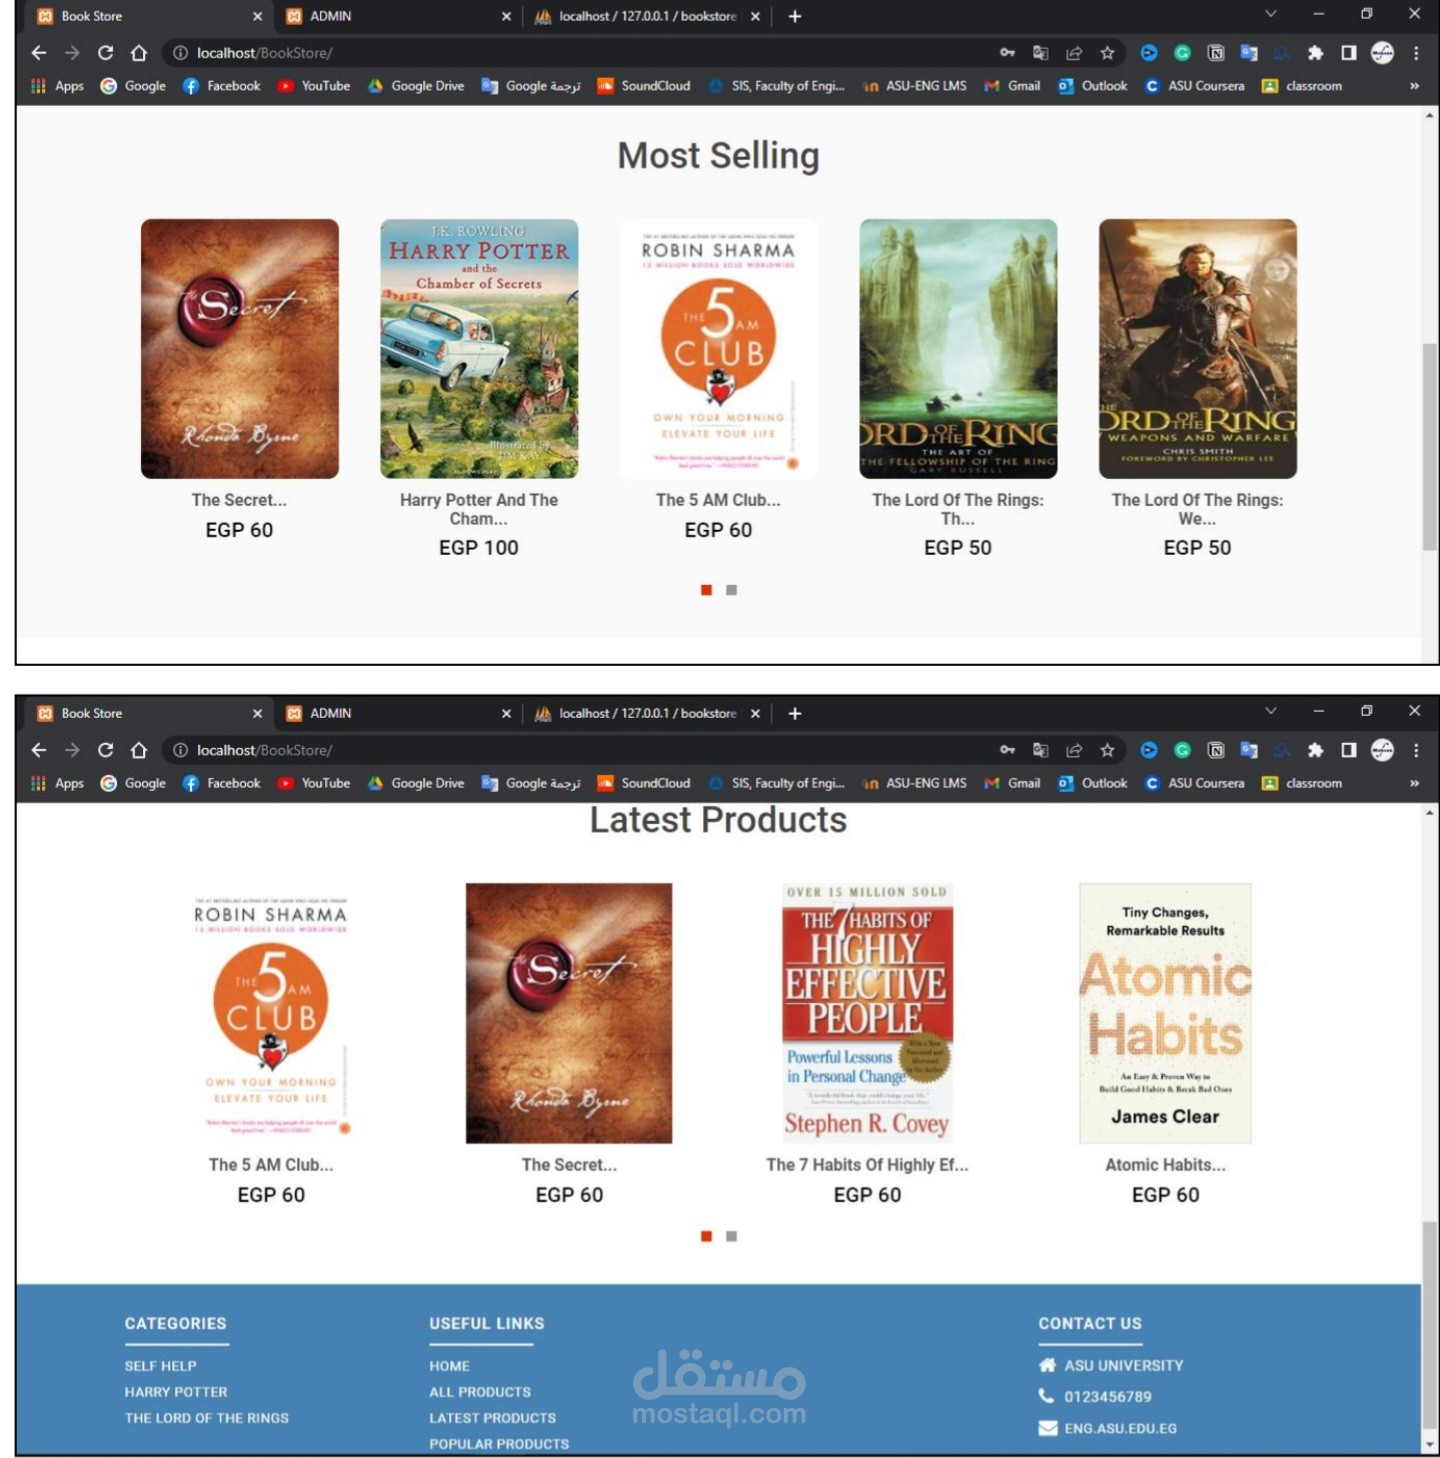1440x1458 pixels.
Task: Open The Secret cover in Most Selling
Action: pyautogui.click(x=240, y=349)
